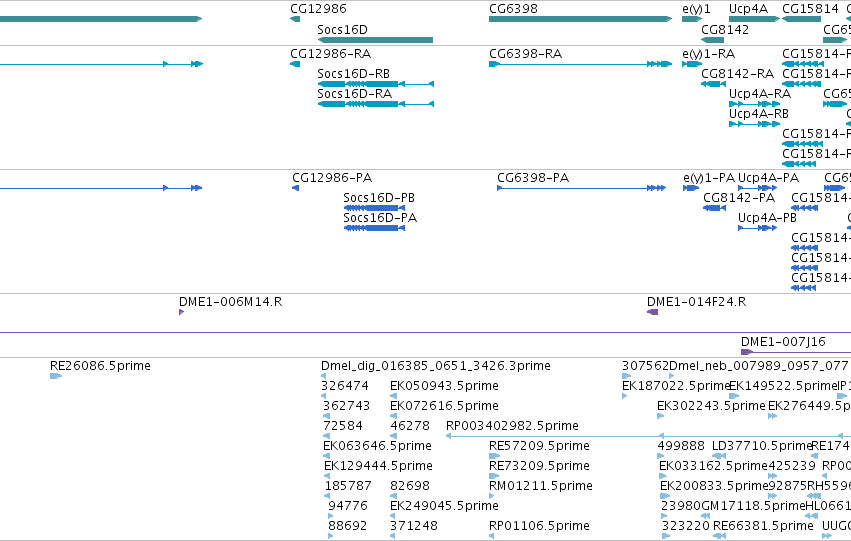This screenshot has width=851, height=541.
Task: Click the 185787 feature label
Action: coord(348,486)
